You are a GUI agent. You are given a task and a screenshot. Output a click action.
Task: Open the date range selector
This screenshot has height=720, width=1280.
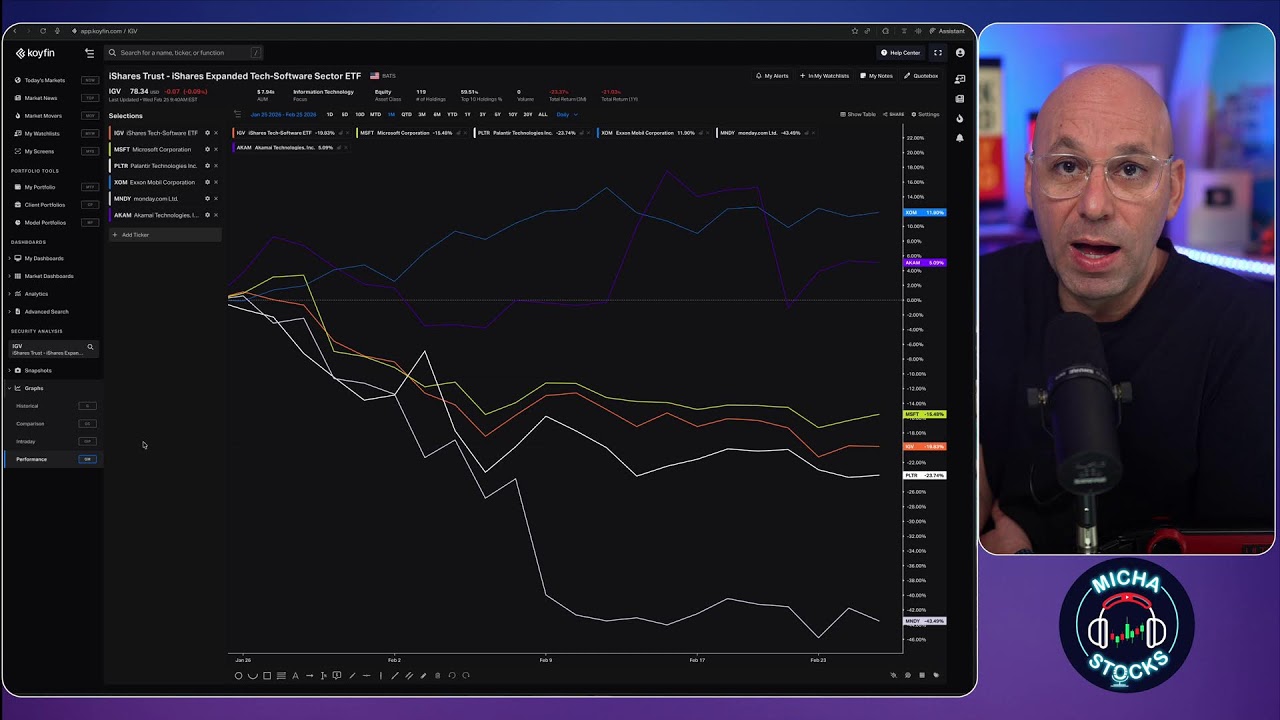coord(283,114)
